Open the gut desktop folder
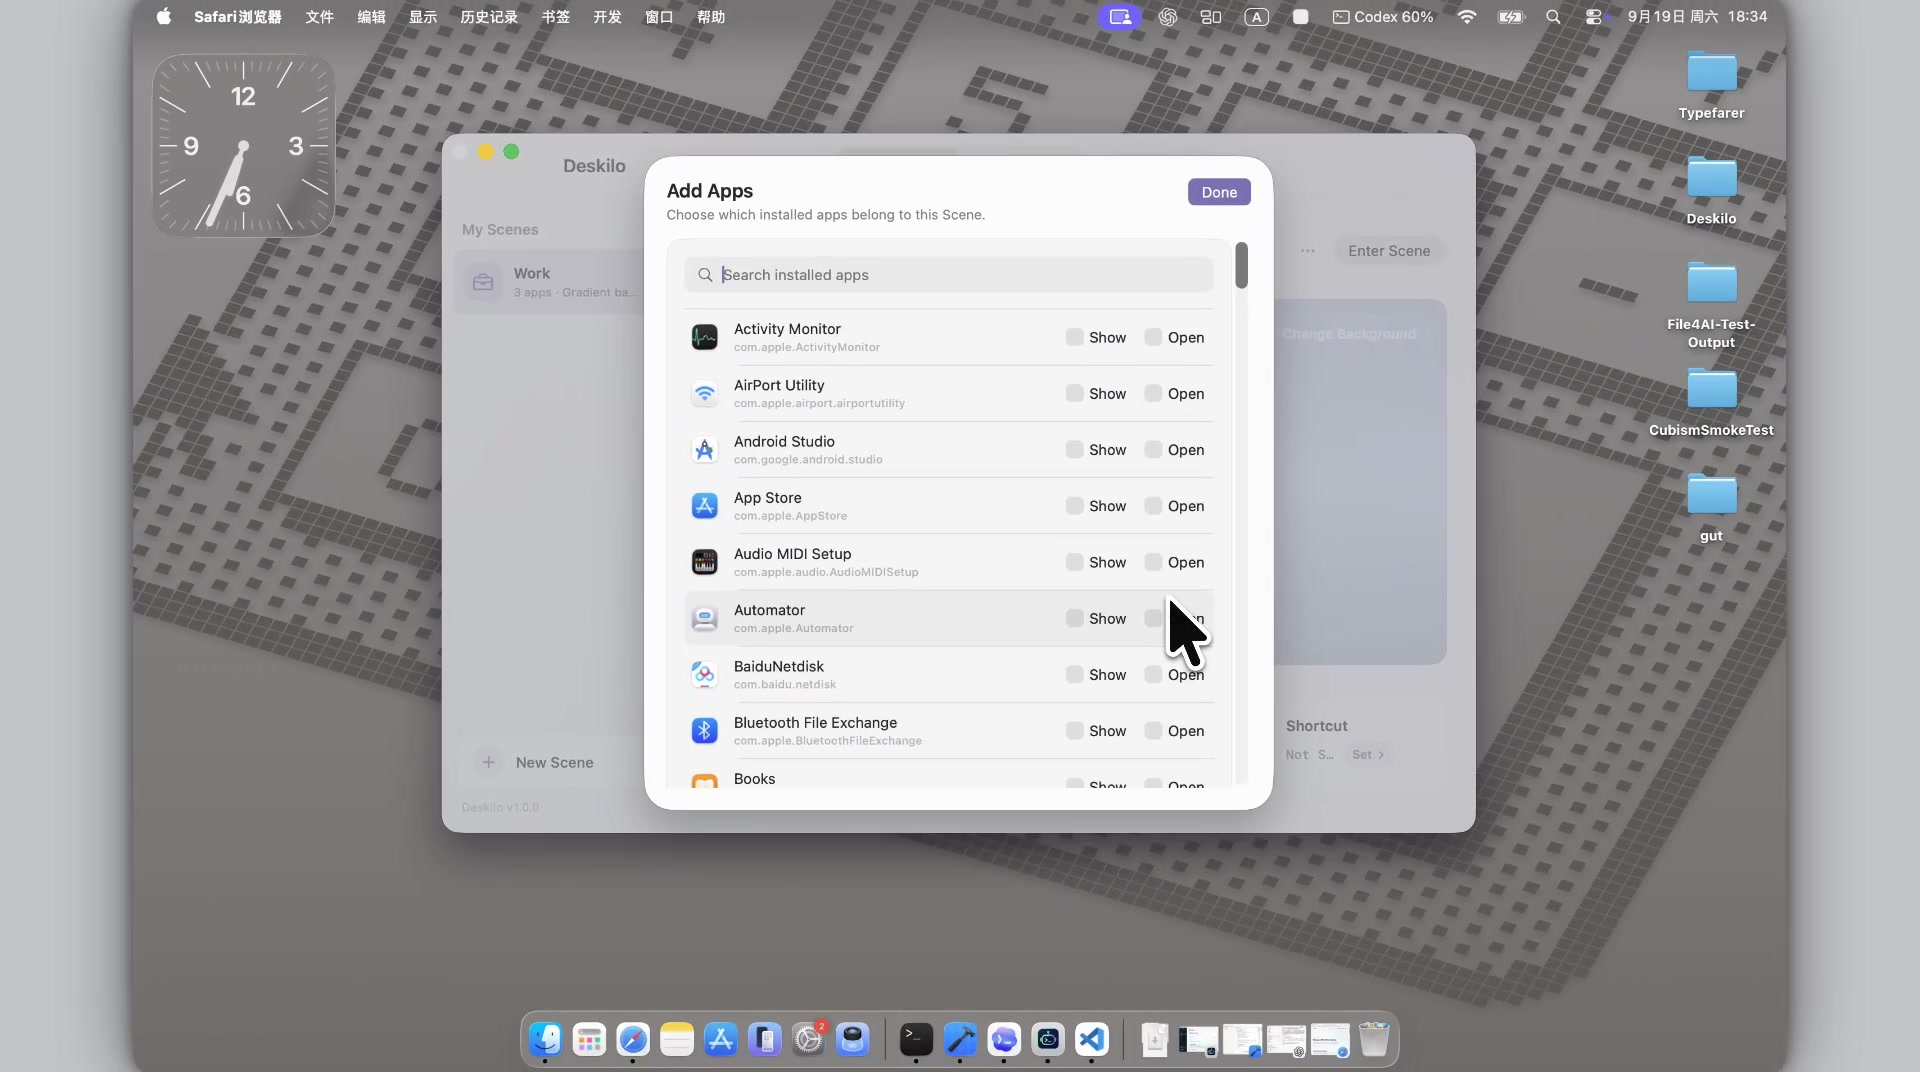This screenshot has width=1920, height=1072. (1711, 495)
